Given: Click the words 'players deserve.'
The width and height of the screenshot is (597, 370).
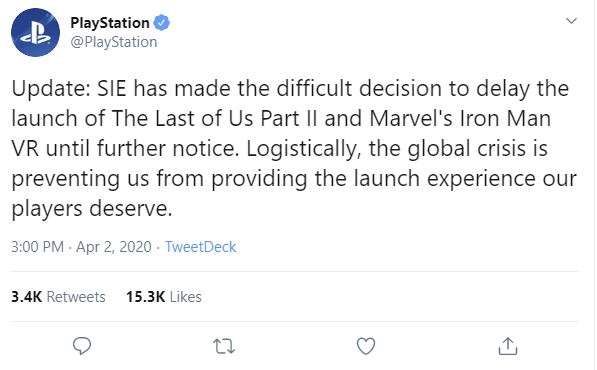Looking at the screenshot, I should click(x=92, y=209).
